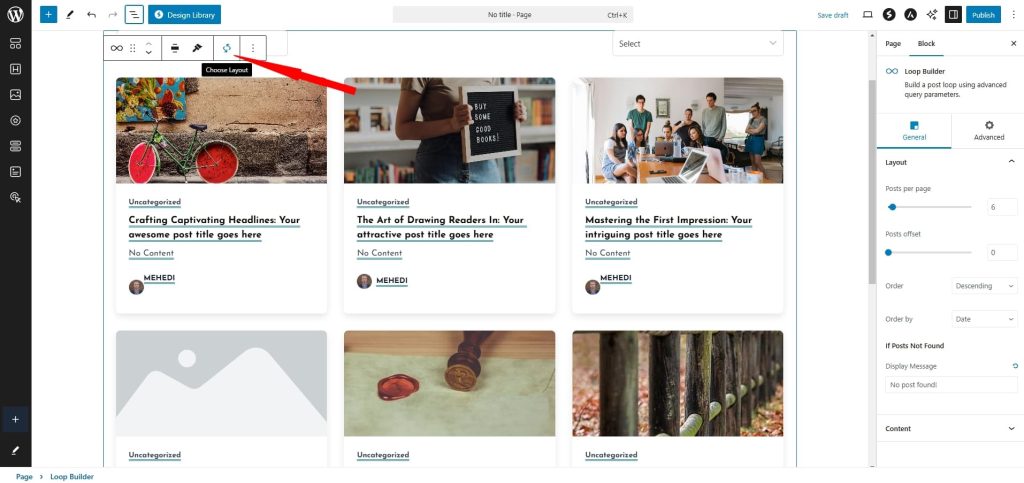Toggle the settings sidebar panel button

953,15
